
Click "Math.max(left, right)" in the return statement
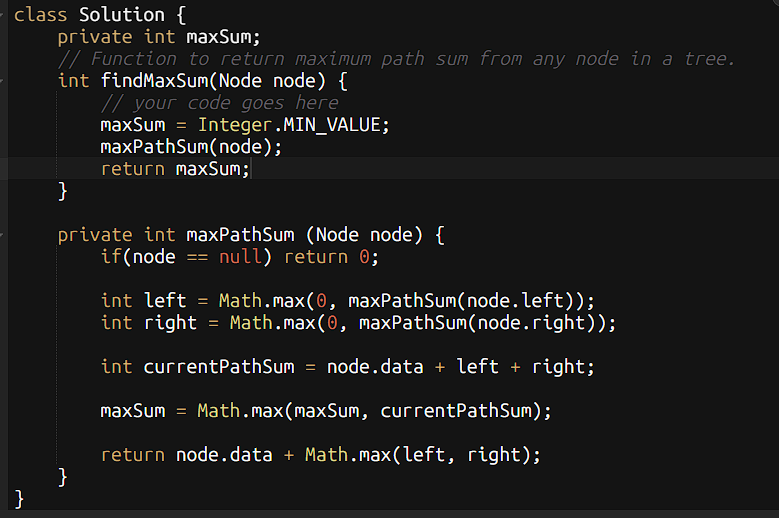(x=418, y=455)
